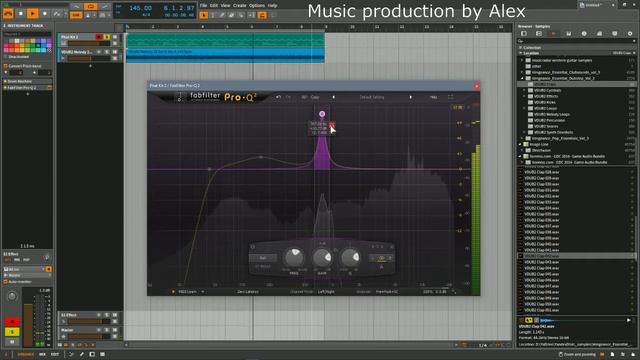This screenshot has height=360, width=640.
Task: Open the Bell filter shape dropdown
Action: (263, 258)
